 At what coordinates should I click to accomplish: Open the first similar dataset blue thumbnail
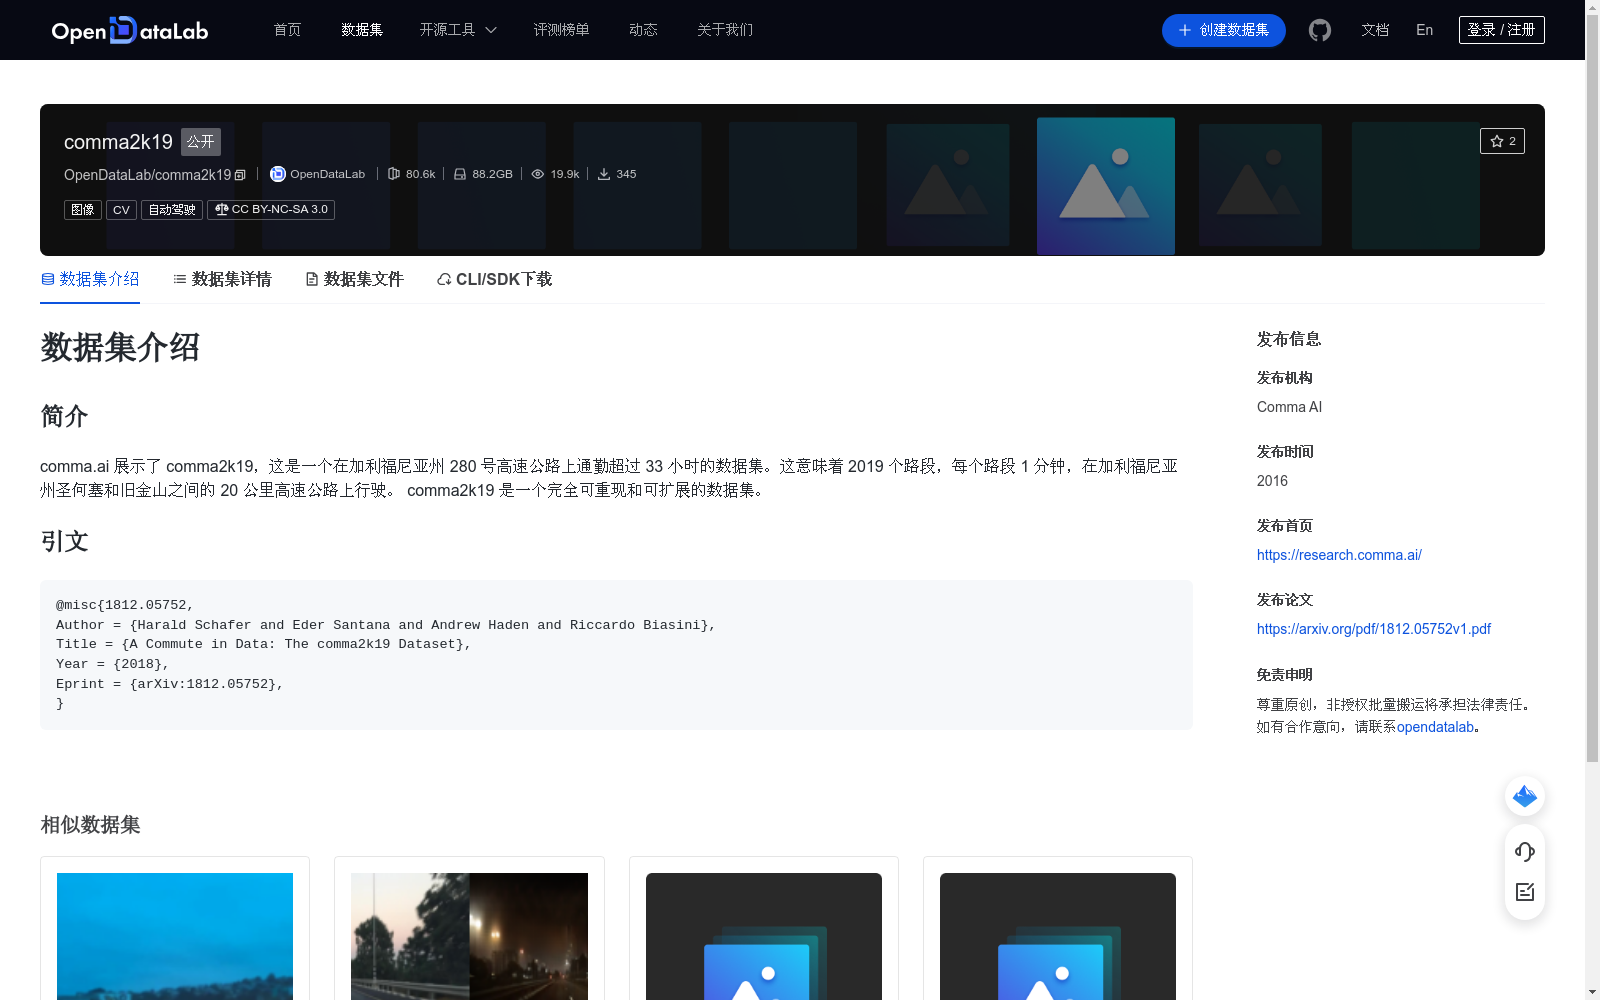(x=175, y=936)
